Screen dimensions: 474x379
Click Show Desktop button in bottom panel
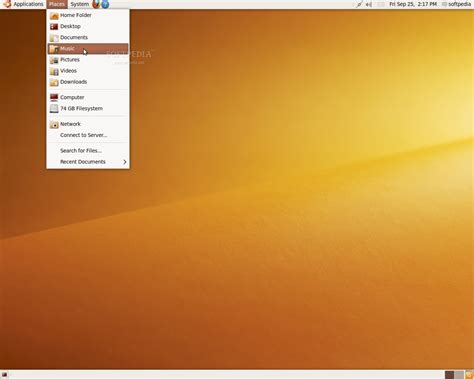4,375
